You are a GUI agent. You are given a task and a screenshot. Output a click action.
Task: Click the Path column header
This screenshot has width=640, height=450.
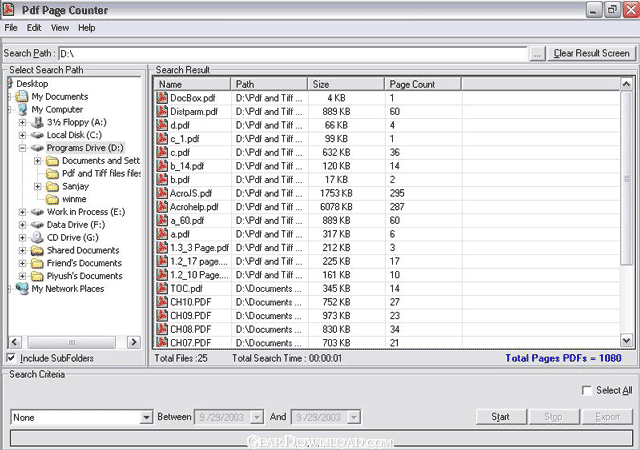coord(269,84)
